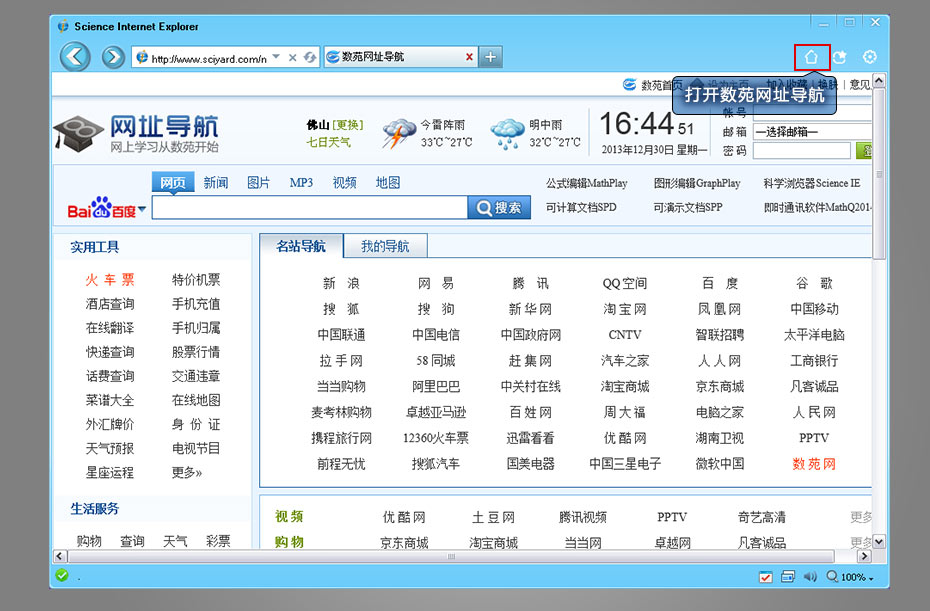Select the 数苑网址导航 browser tab
Image resolution: width=930 pixels, height=611 pixels.
(400, 57)
